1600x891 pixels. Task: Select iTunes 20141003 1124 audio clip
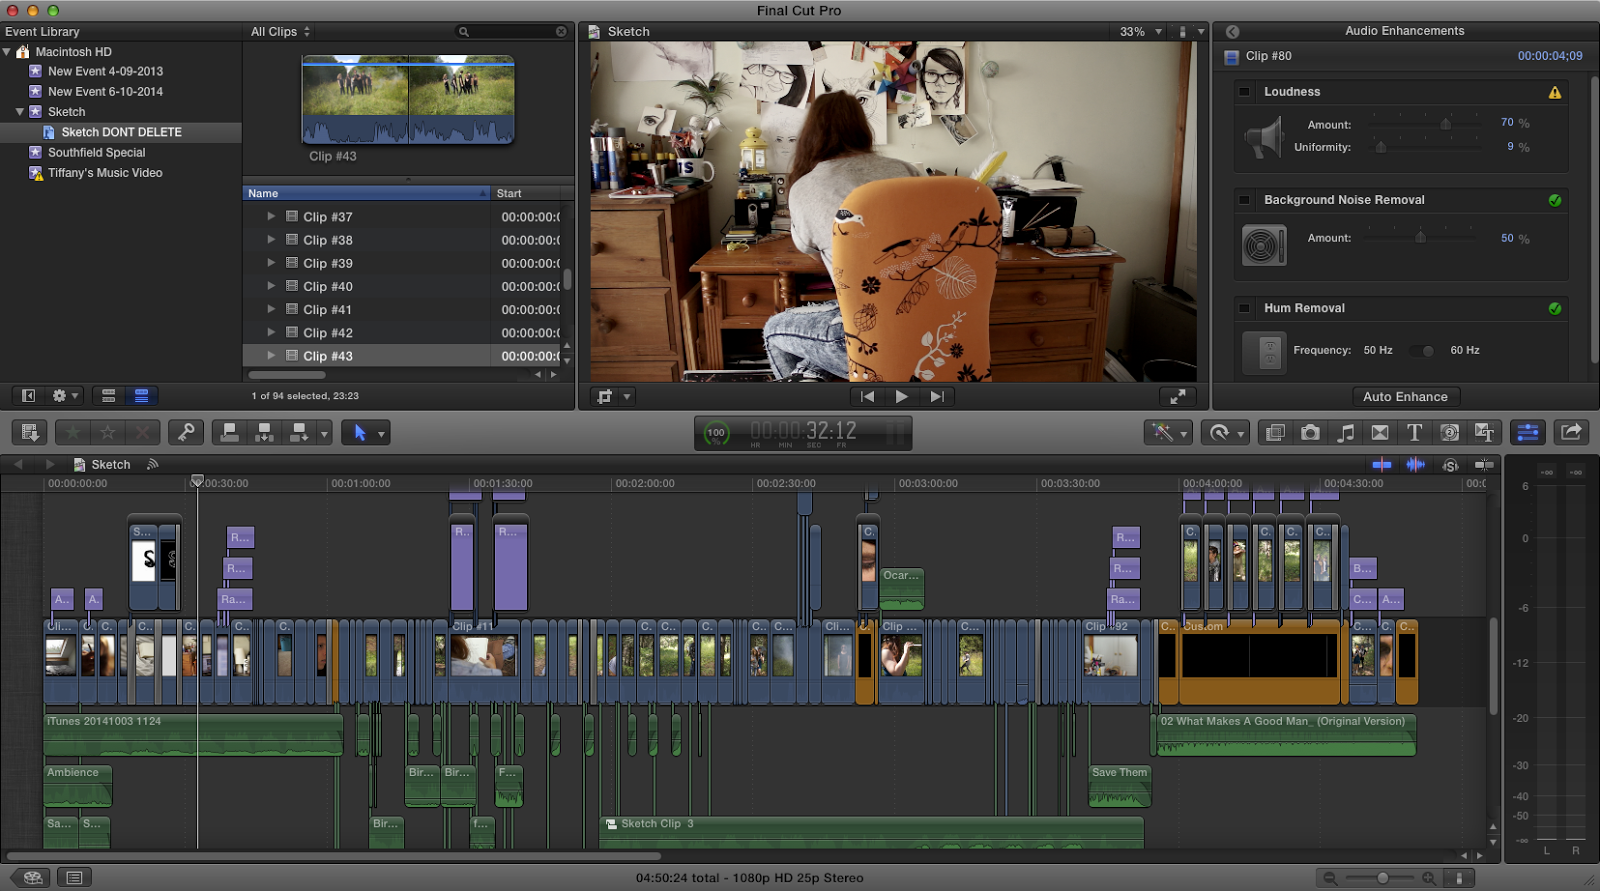pos(193,734)
